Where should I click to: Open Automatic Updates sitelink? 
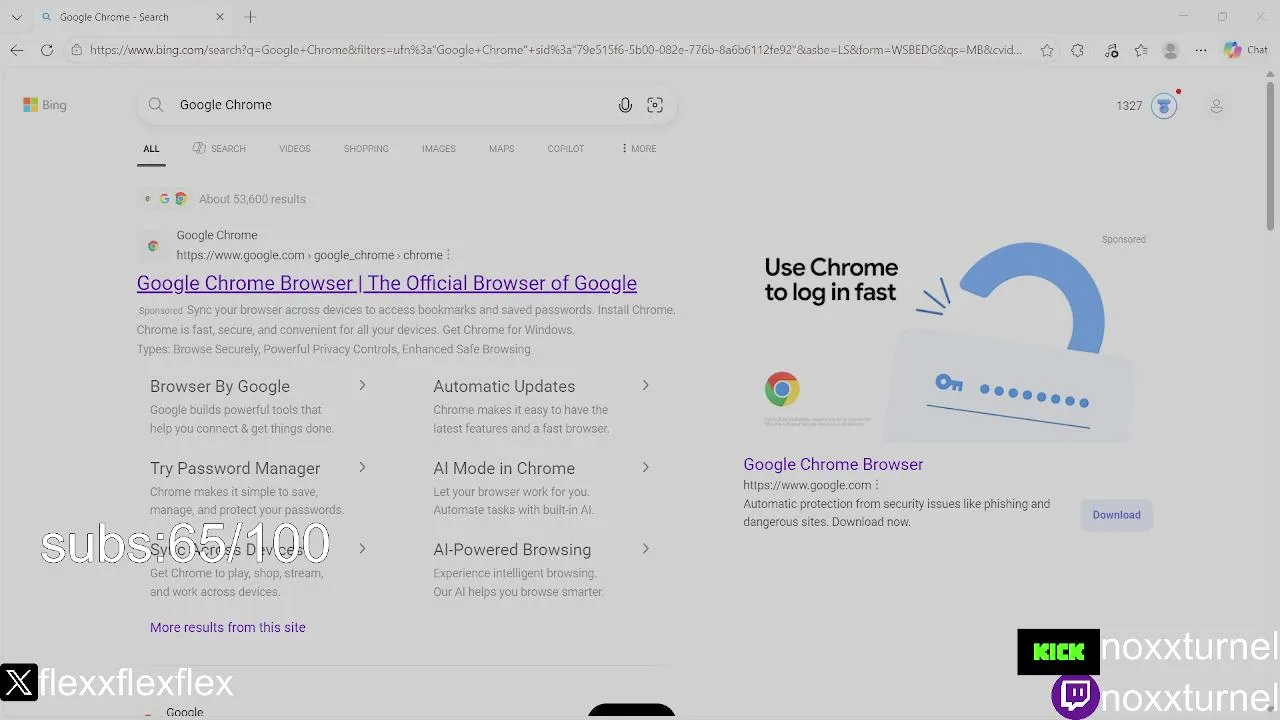(x=504, y=386)
